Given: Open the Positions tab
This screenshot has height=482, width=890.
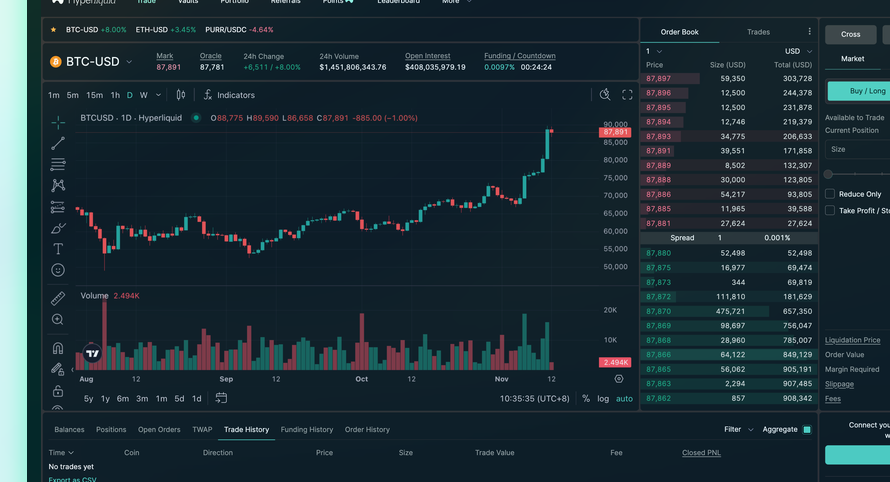Looking at the screenshot, I should coord(111,429).
